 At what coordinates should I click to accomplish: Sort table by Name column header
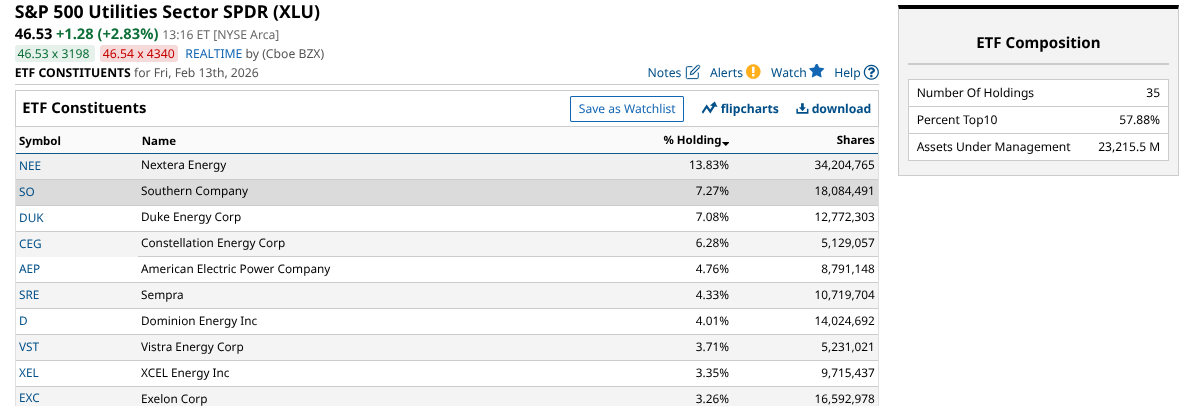click(x=158, y=141)
